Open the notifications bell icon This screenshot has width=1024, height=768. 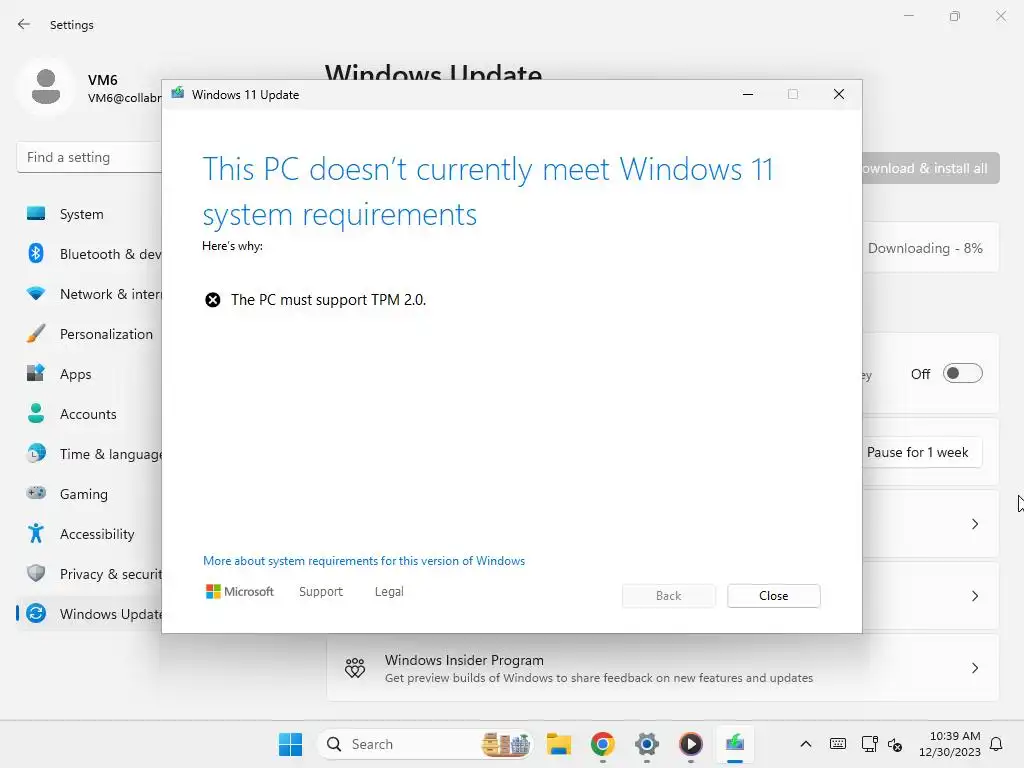click(x=997, y=744)
